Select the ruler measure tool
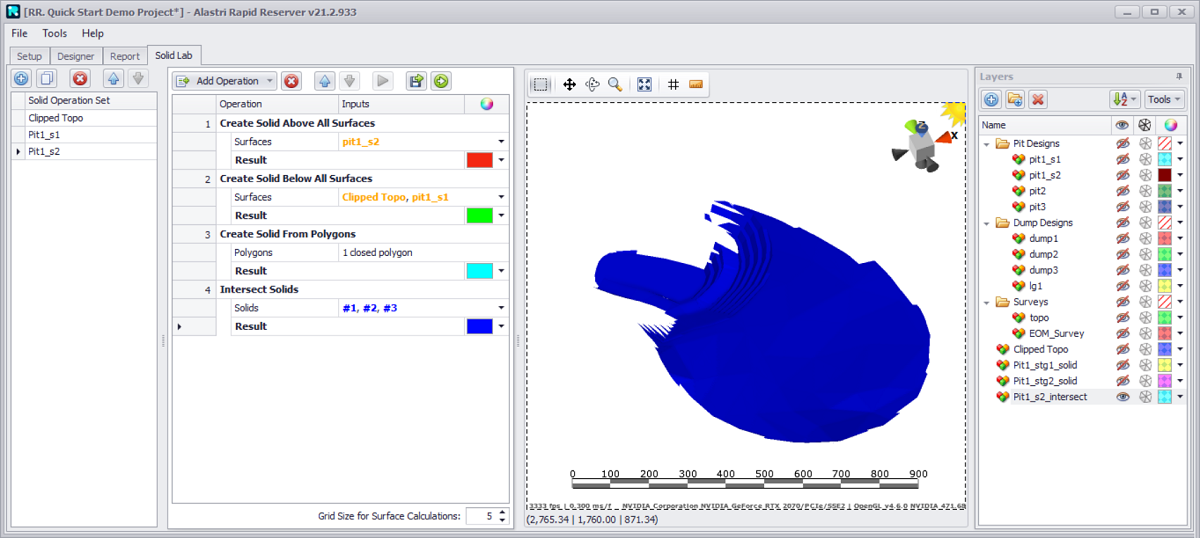The image size is (1200, 538). (x=697, y=85)
